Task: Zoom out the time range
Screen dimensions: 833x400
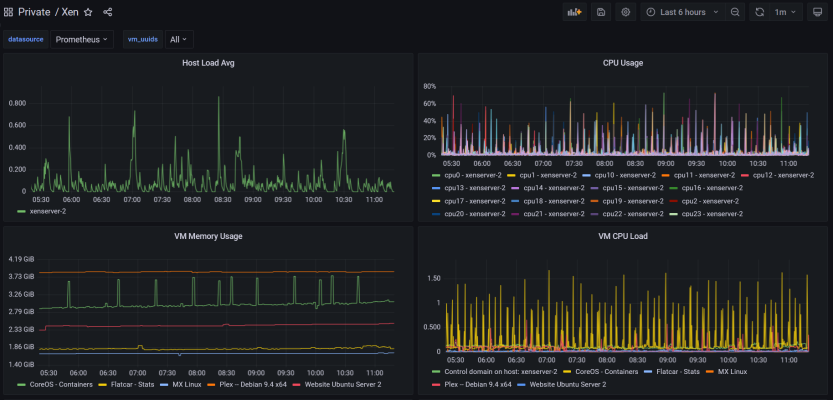Action: tap(735, 12)
